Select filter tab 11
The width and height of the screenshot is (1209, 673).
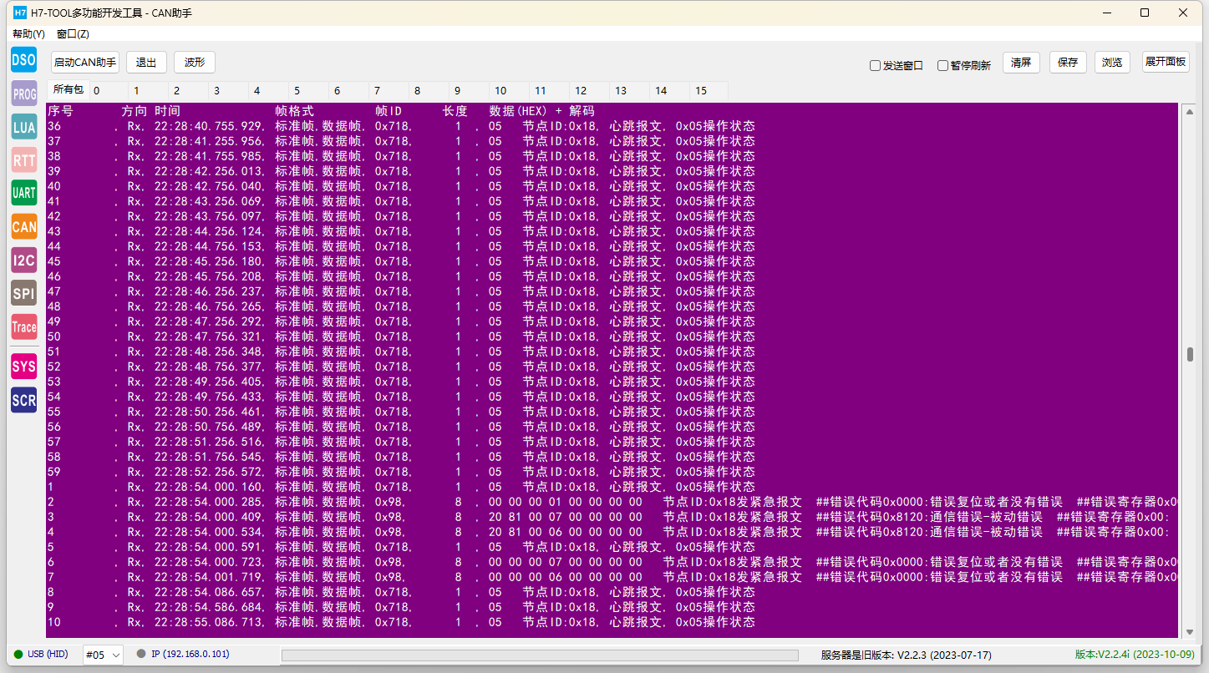coord(540,91)
